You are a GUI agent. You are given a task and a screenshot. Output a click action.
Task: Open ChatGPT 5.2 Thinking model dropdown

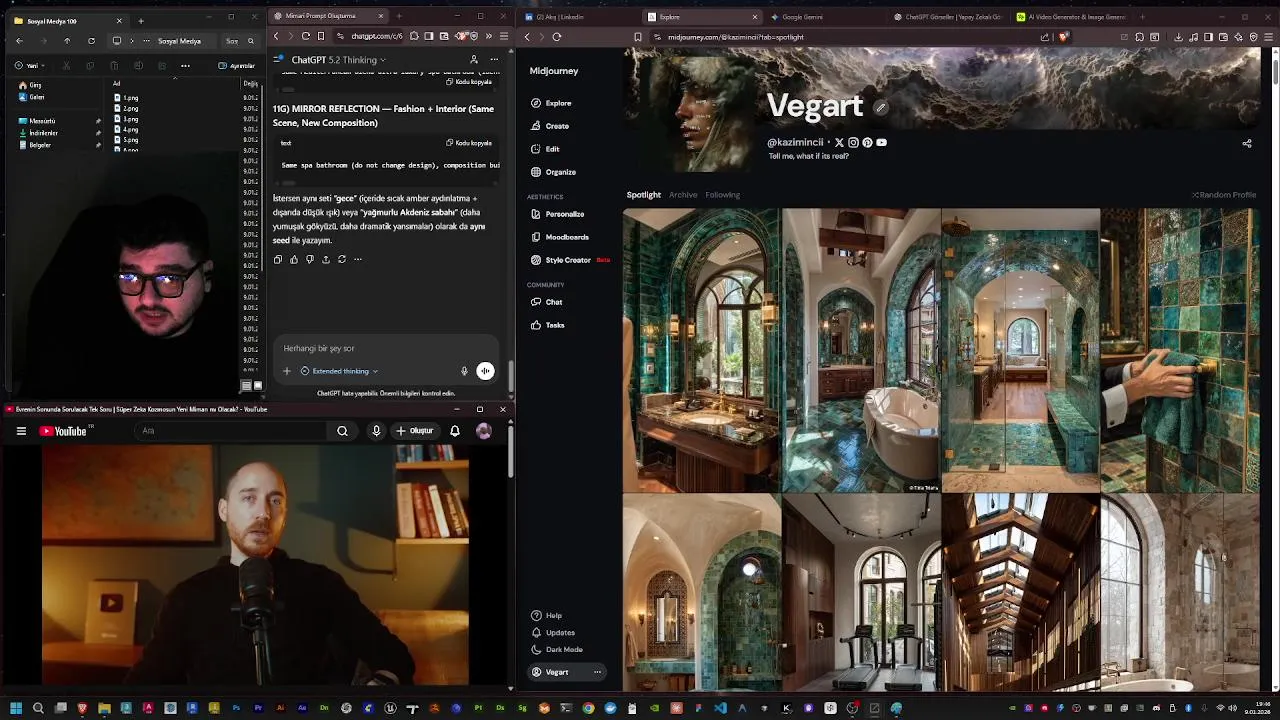[339, 60]
